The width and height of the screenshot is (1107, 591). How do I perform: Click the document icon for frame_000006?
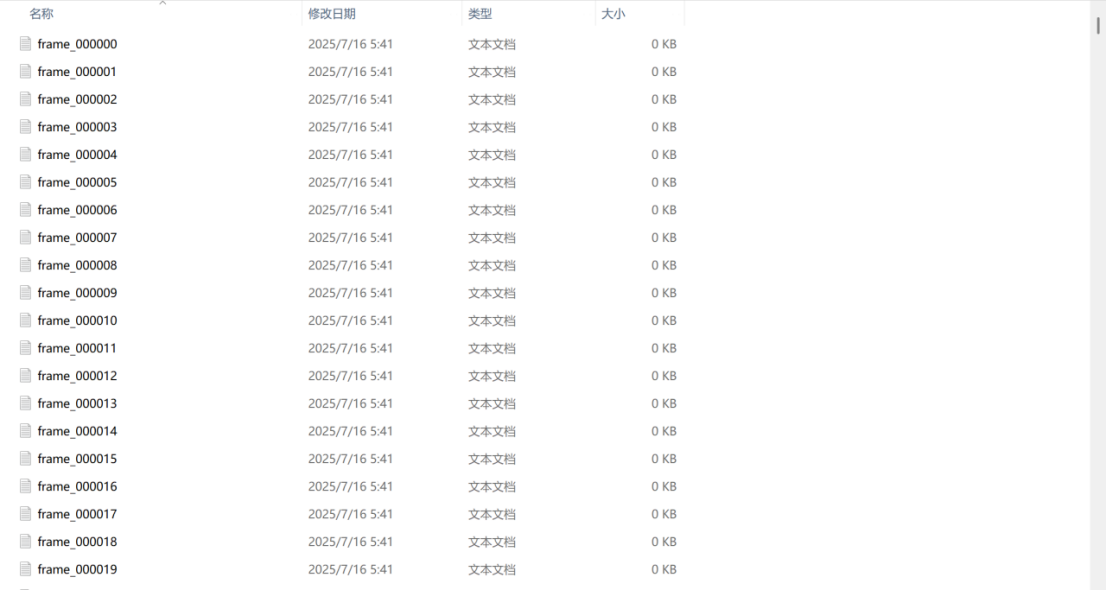(25, 210)
